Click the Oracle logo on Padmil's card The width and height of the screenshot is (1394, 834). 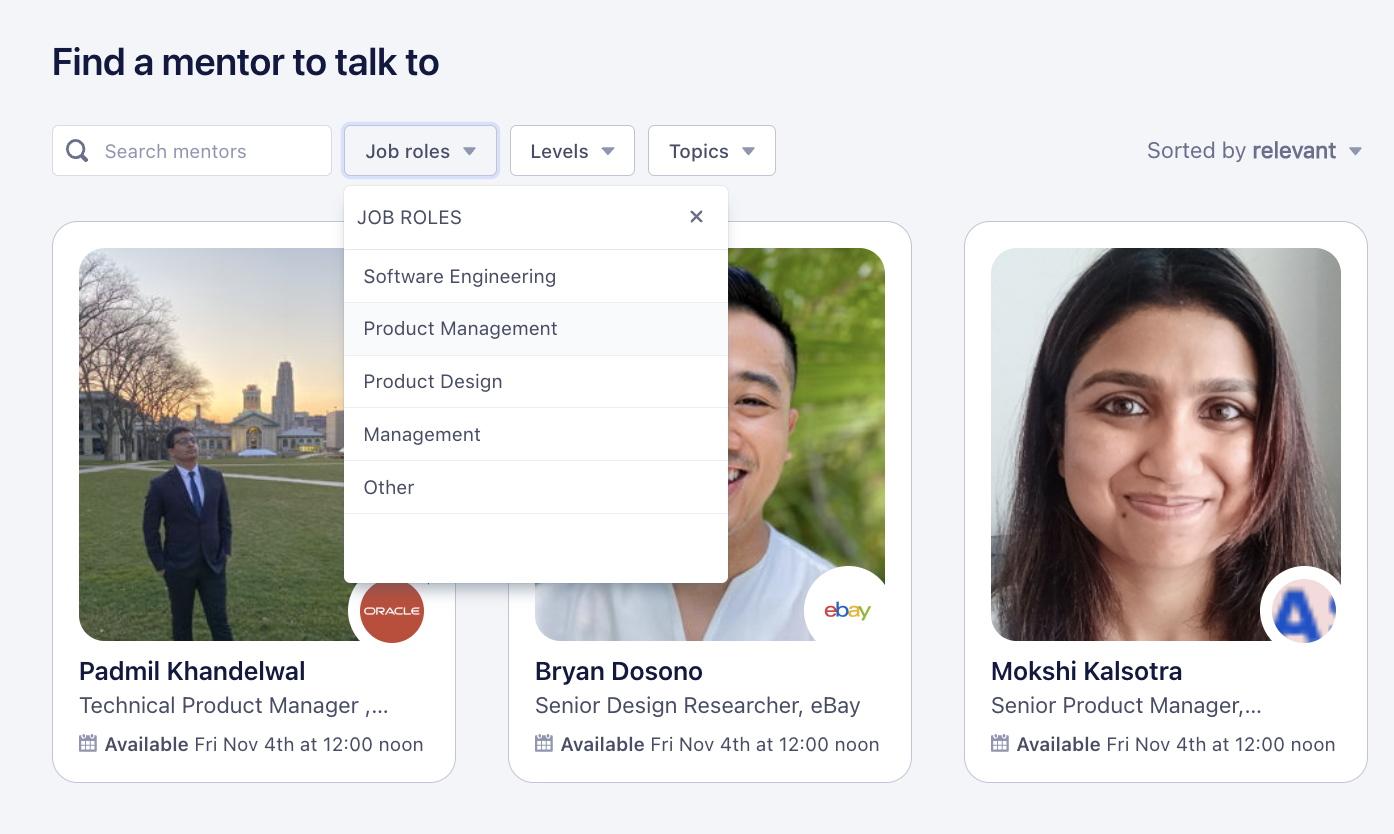click(390, 611)
